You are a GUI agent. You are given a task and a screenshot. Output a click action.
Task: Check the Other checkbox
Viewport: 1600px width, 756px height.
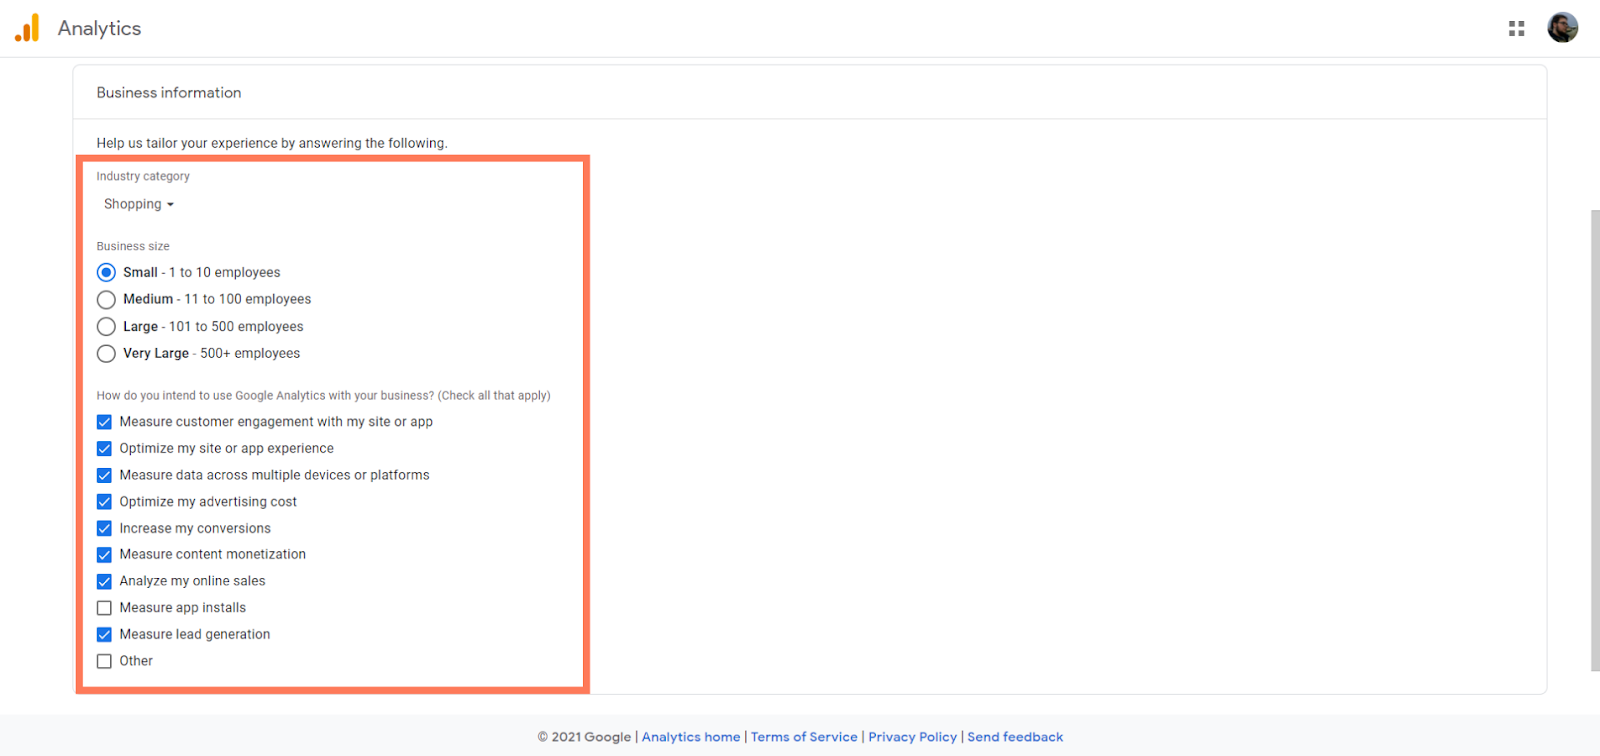[104, 661]
